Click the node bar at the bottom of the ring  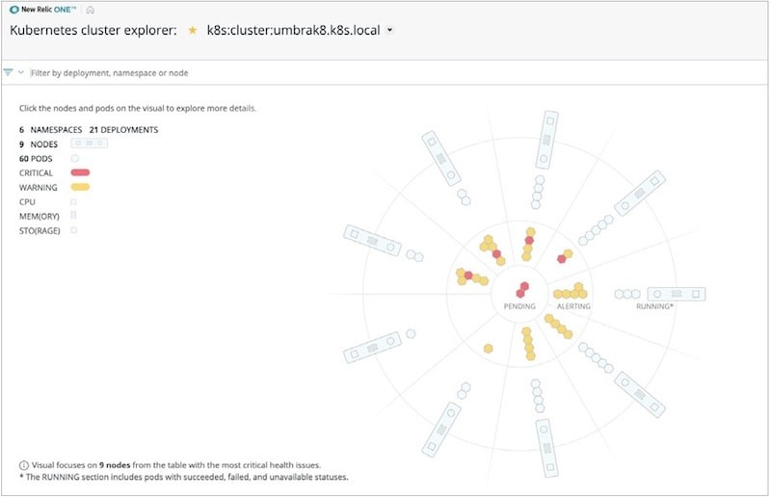click(547, 448)
